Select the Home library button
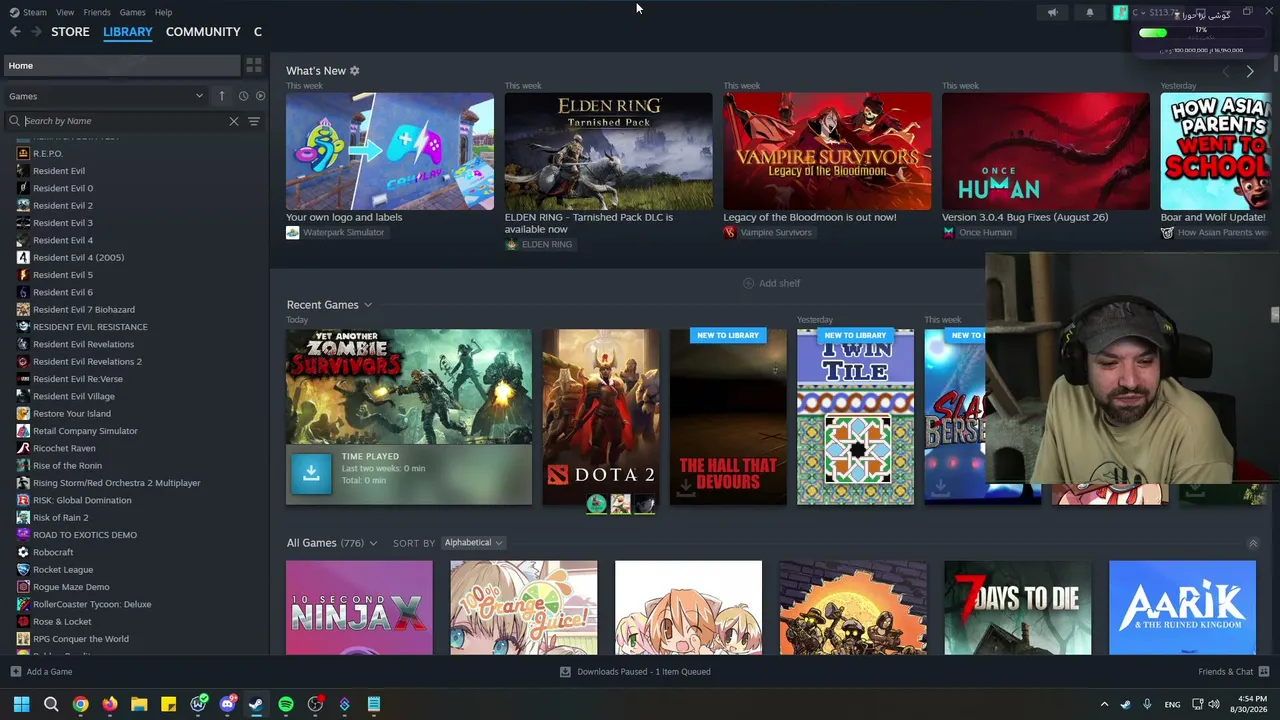The height and width of the screenshot is (720, 1280). (x=121, y=66)
